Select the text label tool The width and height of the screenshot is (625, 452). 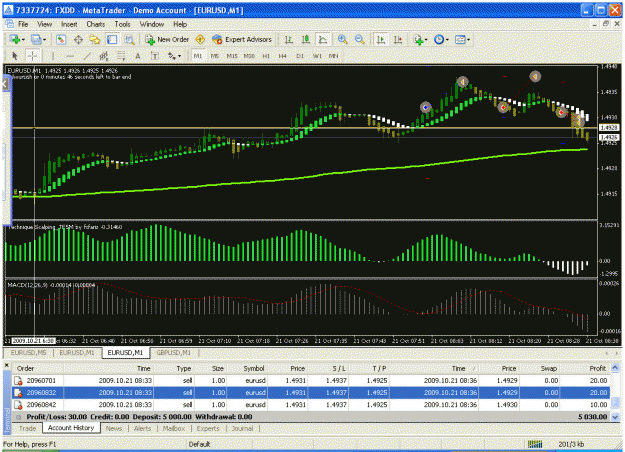coord(155,56)
